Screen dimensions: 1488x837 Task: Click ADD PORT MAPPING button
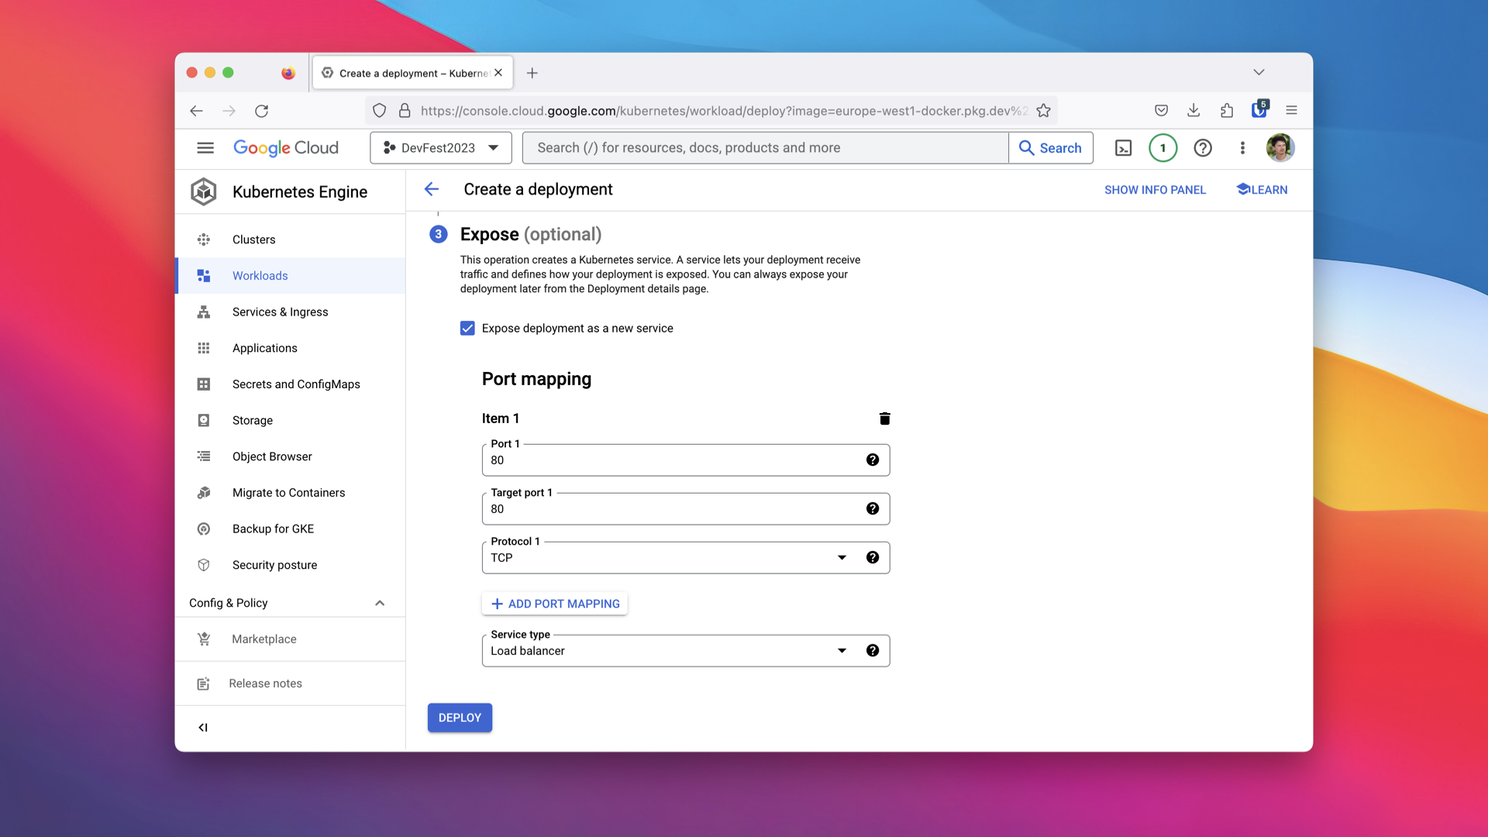pyautogui.click(x=555, y=604)
